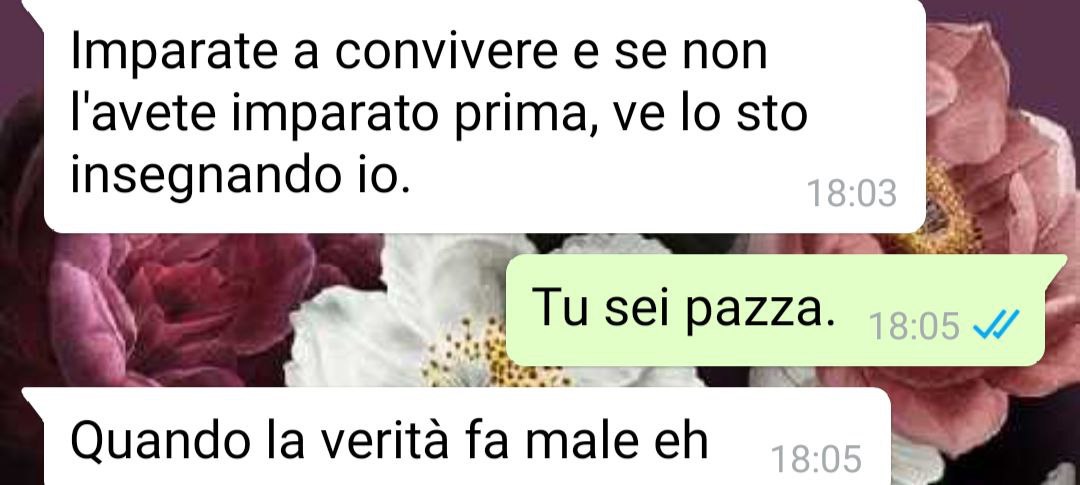Tap the tail corner of "Quando la verità" bubble
1080x485 pixels.
[33, 396]
